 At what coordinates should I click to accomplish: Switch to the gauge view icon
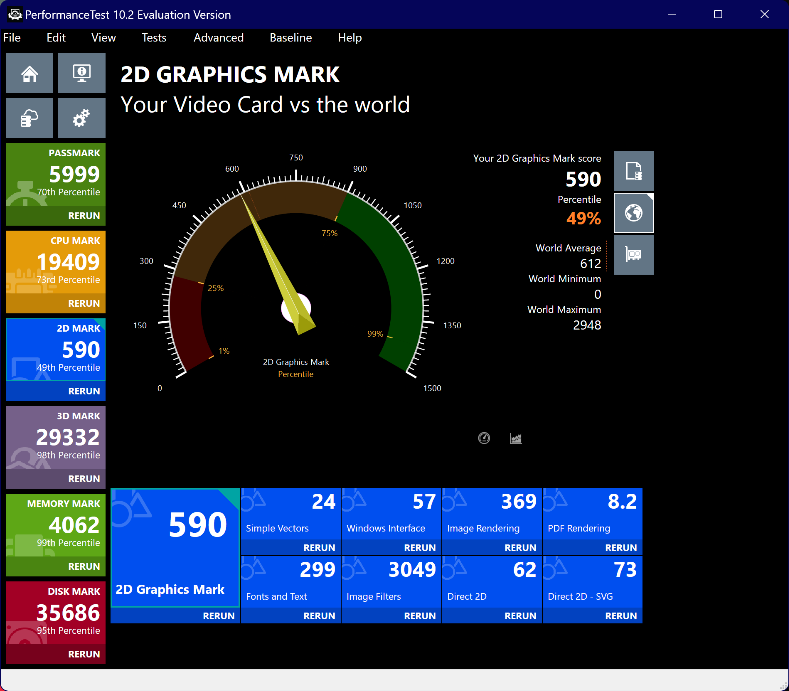point(484,438)
